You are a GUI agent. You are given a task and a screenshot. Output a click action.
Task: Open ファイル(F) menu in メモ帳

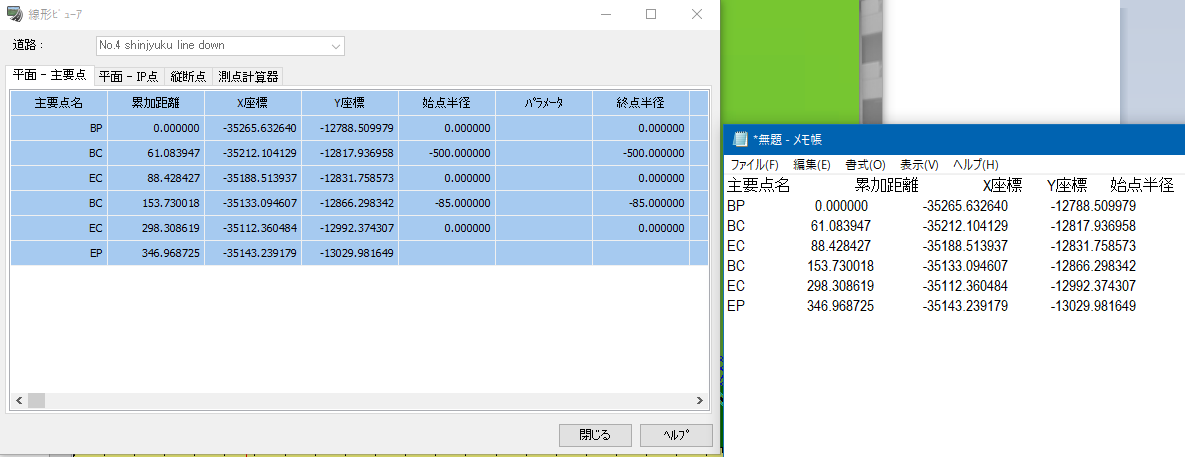pos(754,165)
